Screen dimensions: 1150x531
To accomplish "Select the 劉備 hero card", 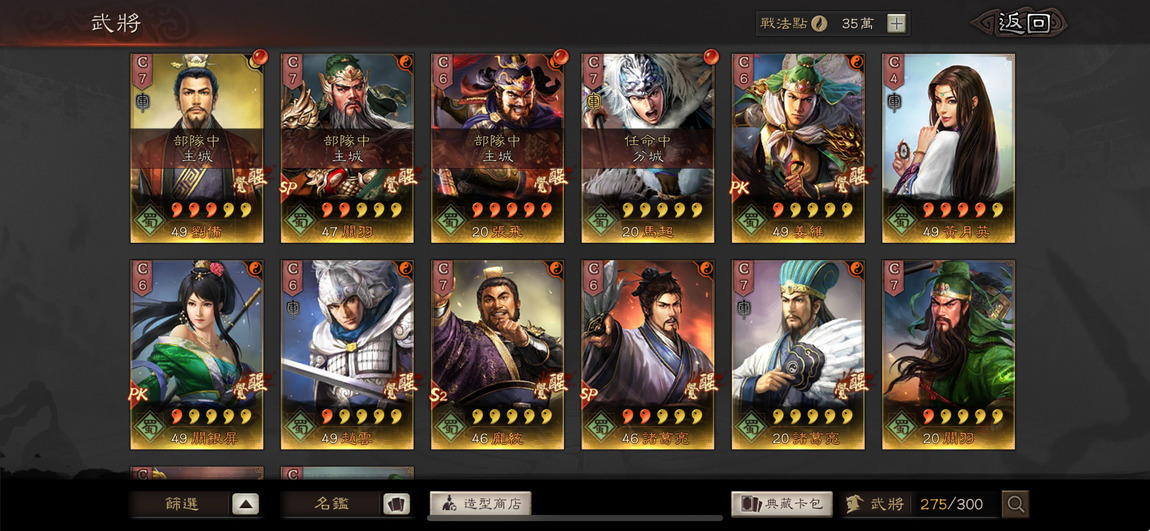I will click(197, 147).
